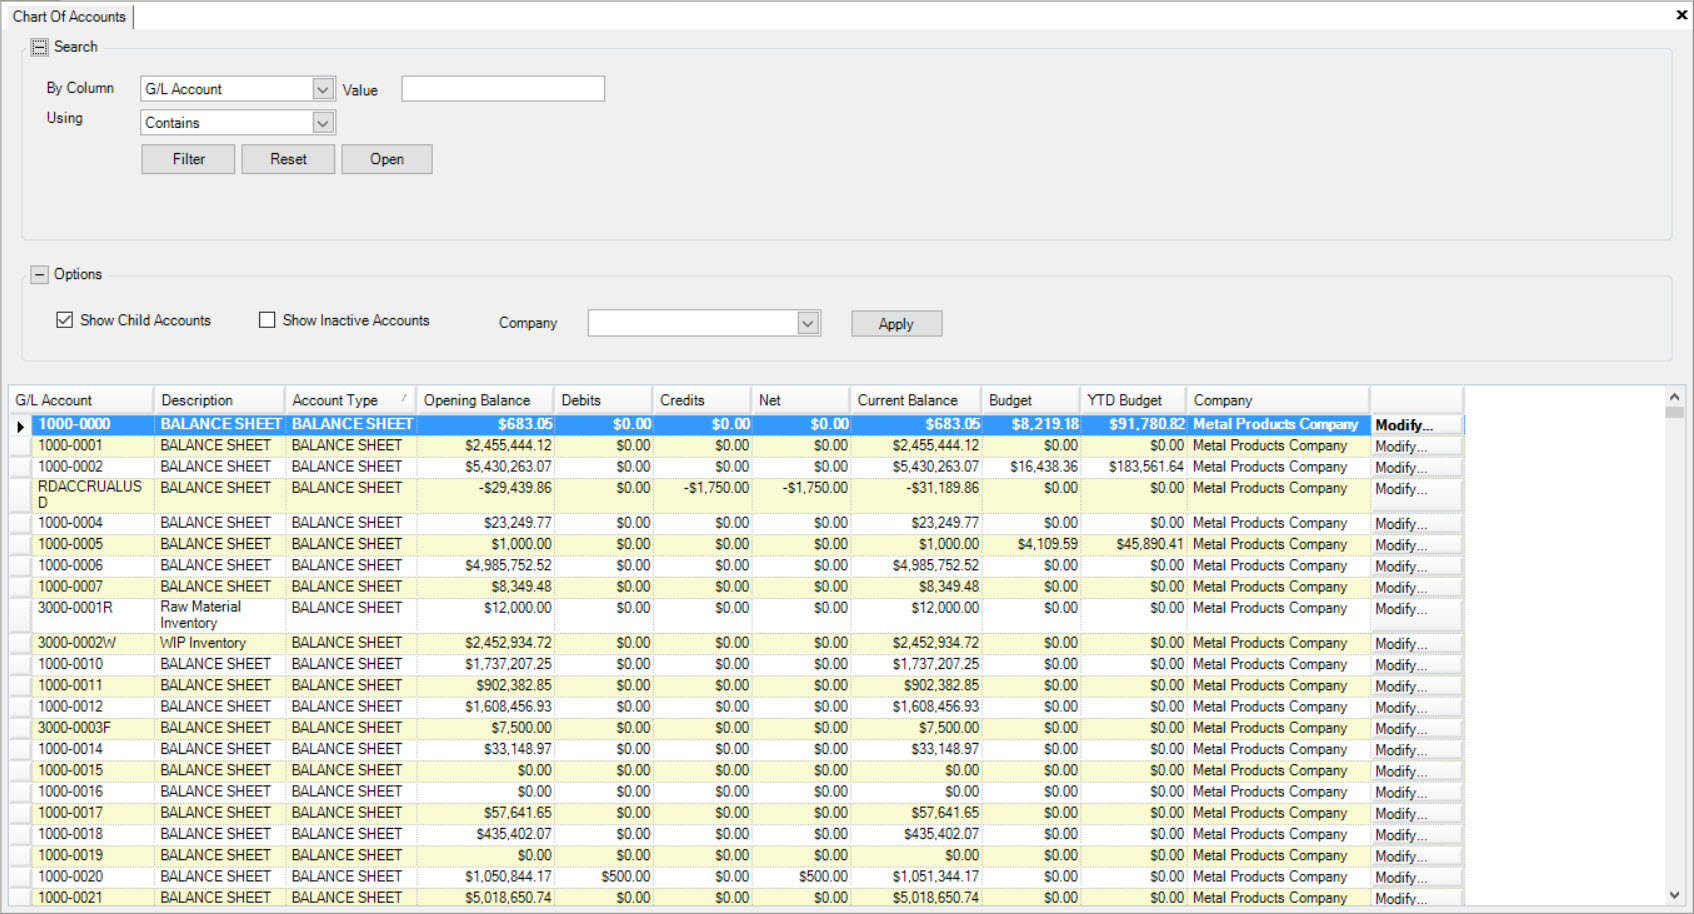Sort by Account Type column header
The width and height of the screenshot is (1694, 914).
coord(350,400)
